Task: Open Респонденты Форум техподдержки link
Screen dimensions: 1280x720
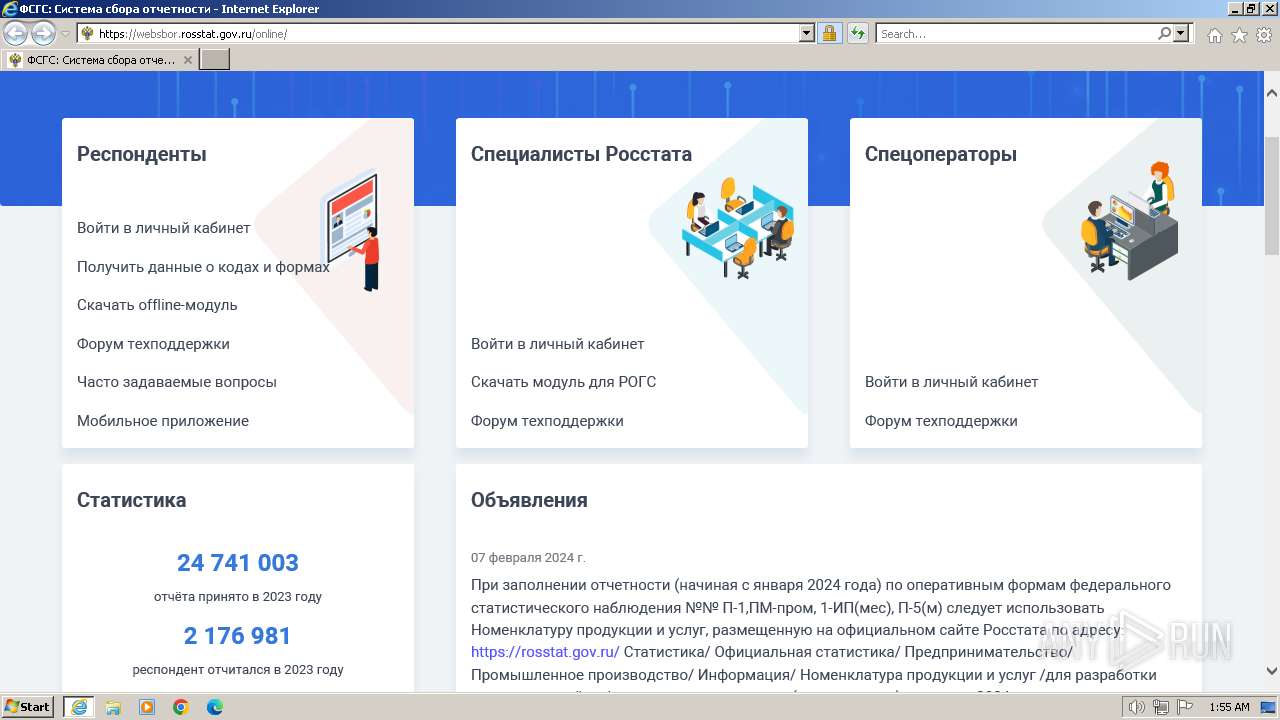Action: [153, 344]
